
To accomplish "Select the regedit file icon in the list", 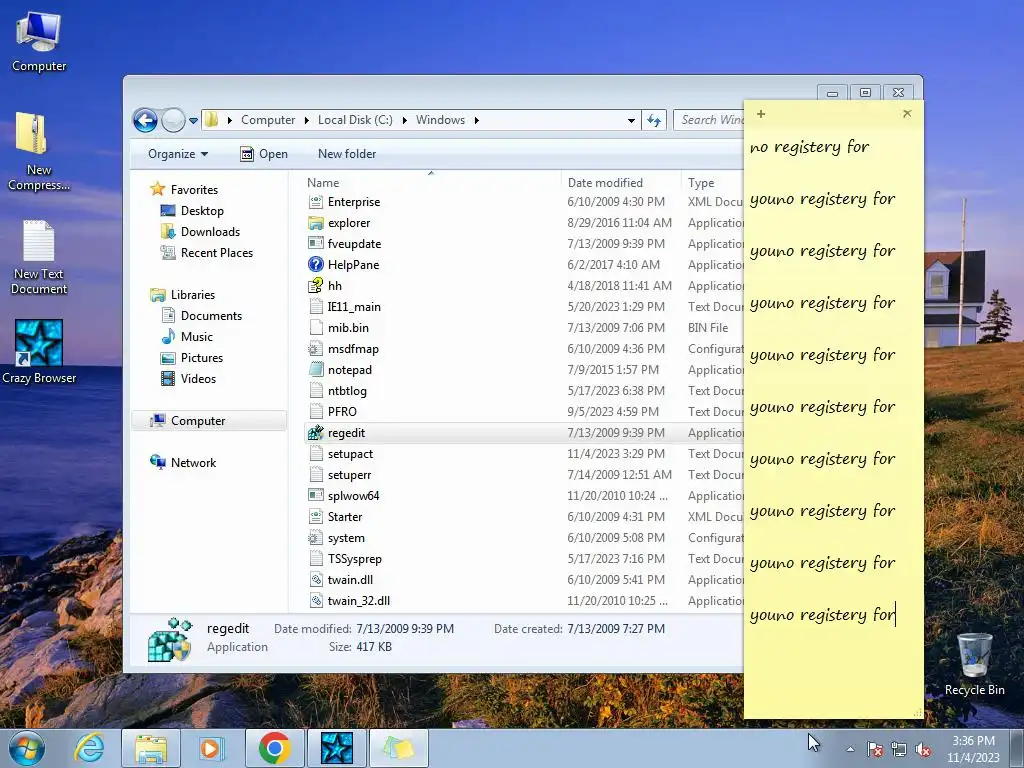I will [316, 432].
